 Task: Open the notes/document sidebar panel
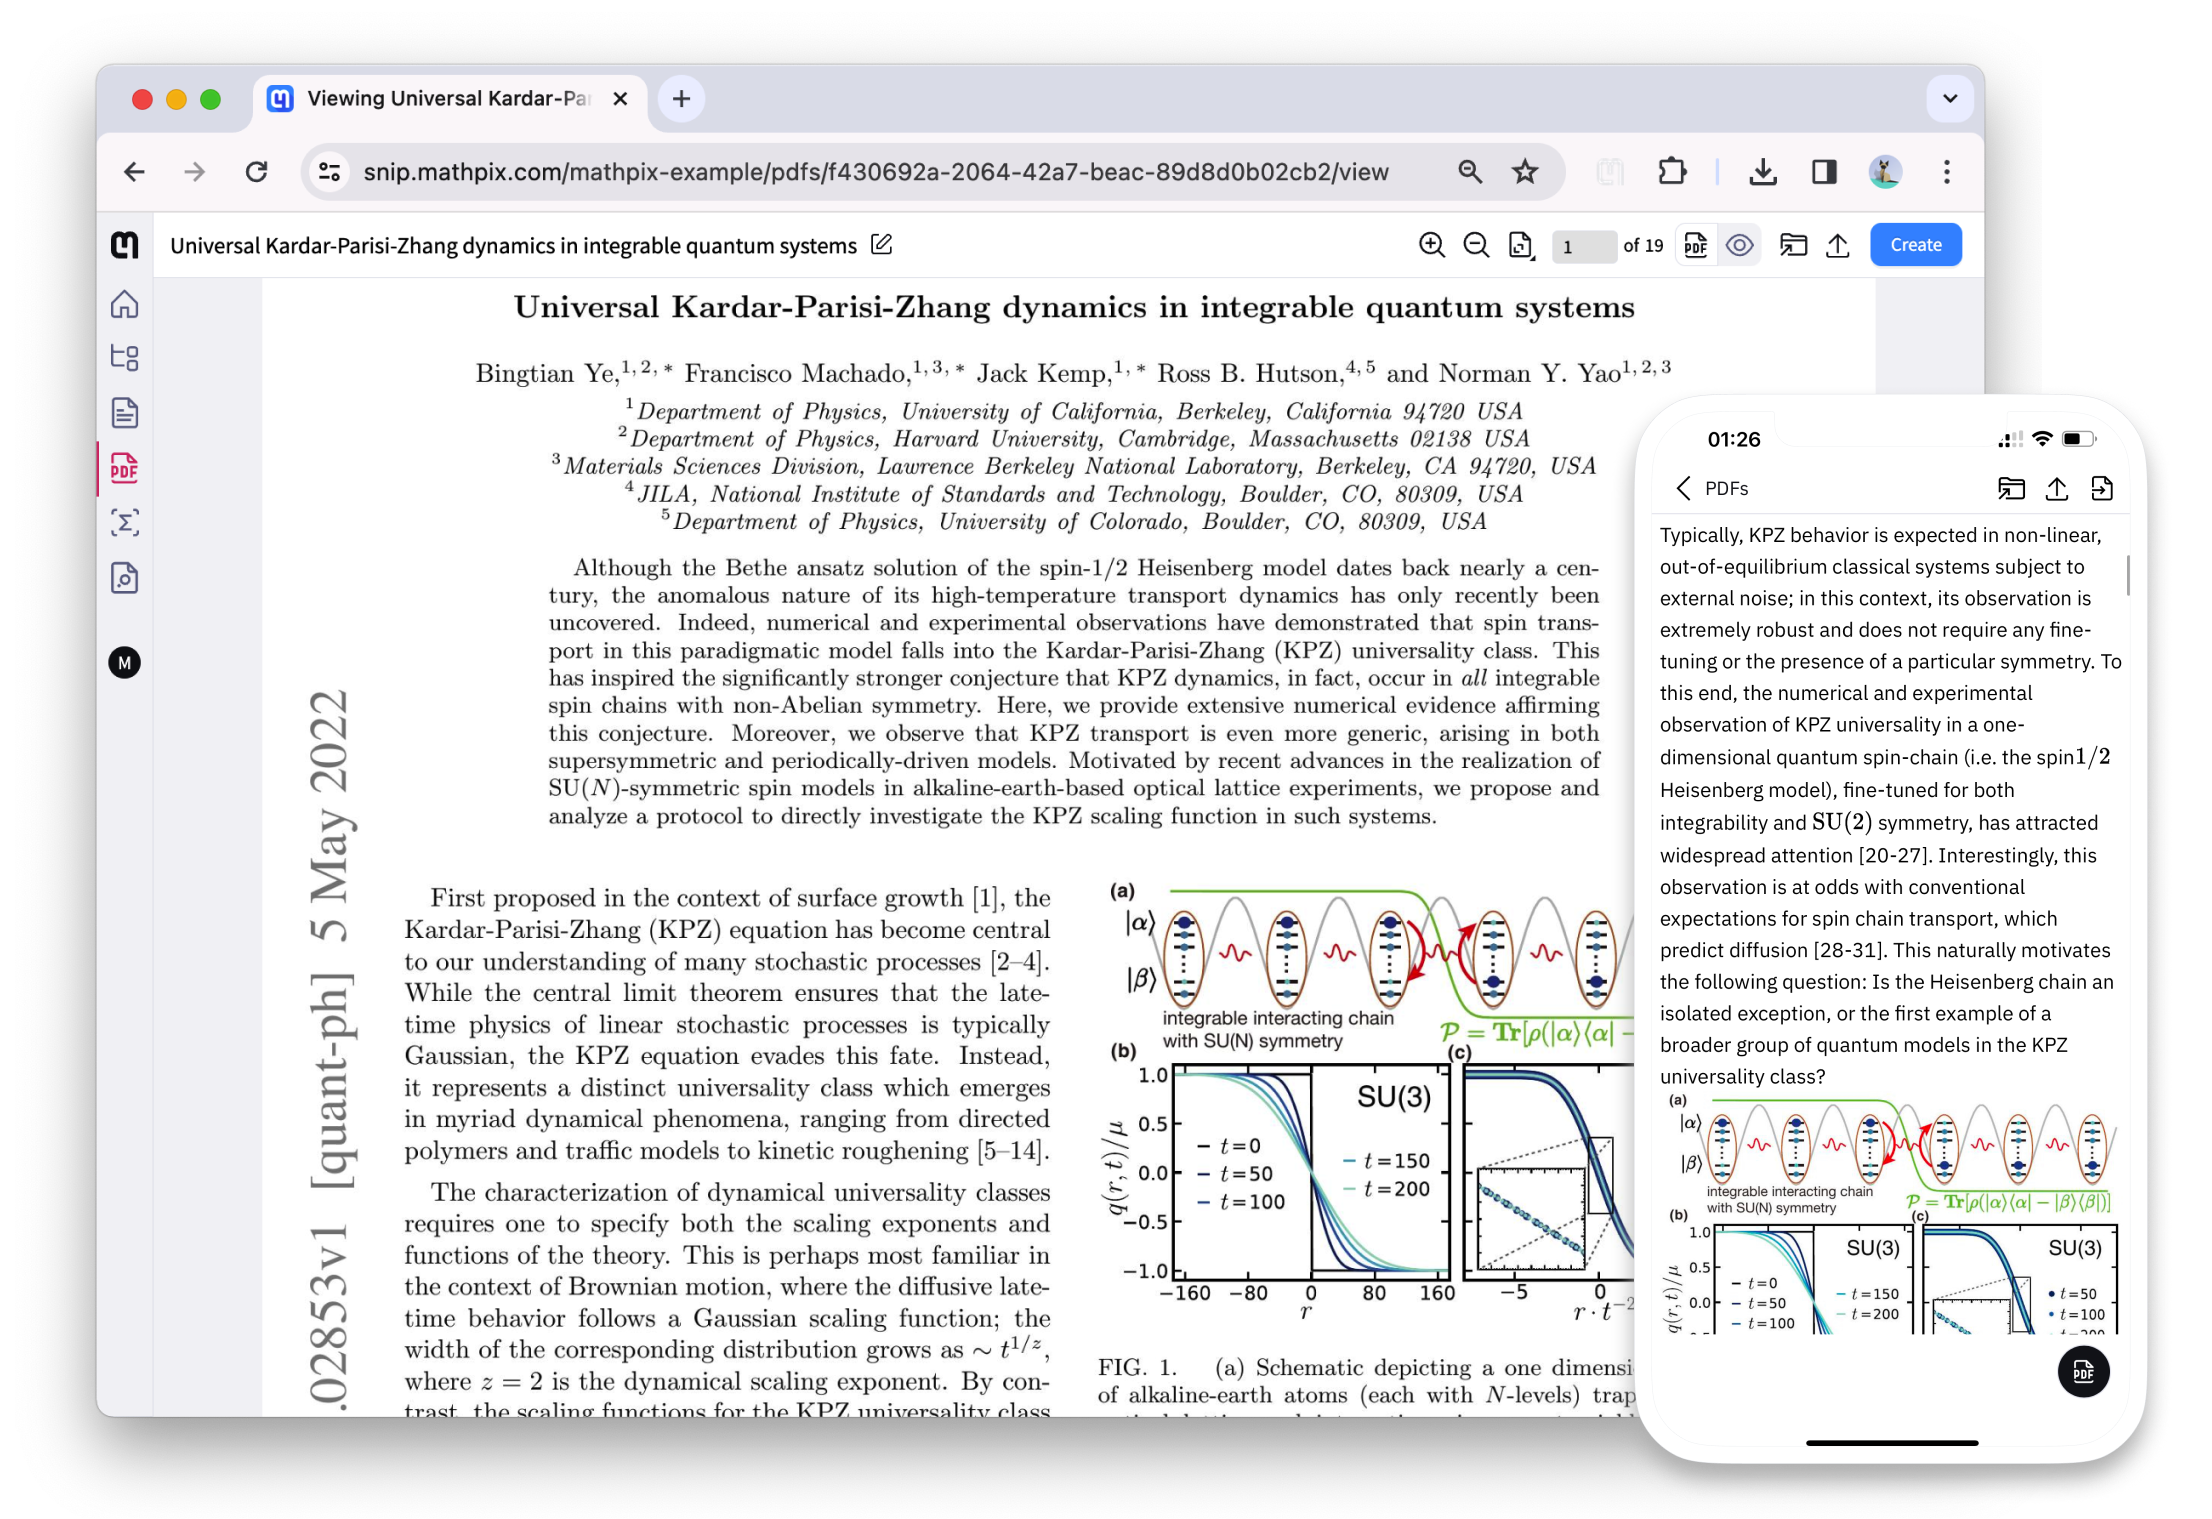124,411
